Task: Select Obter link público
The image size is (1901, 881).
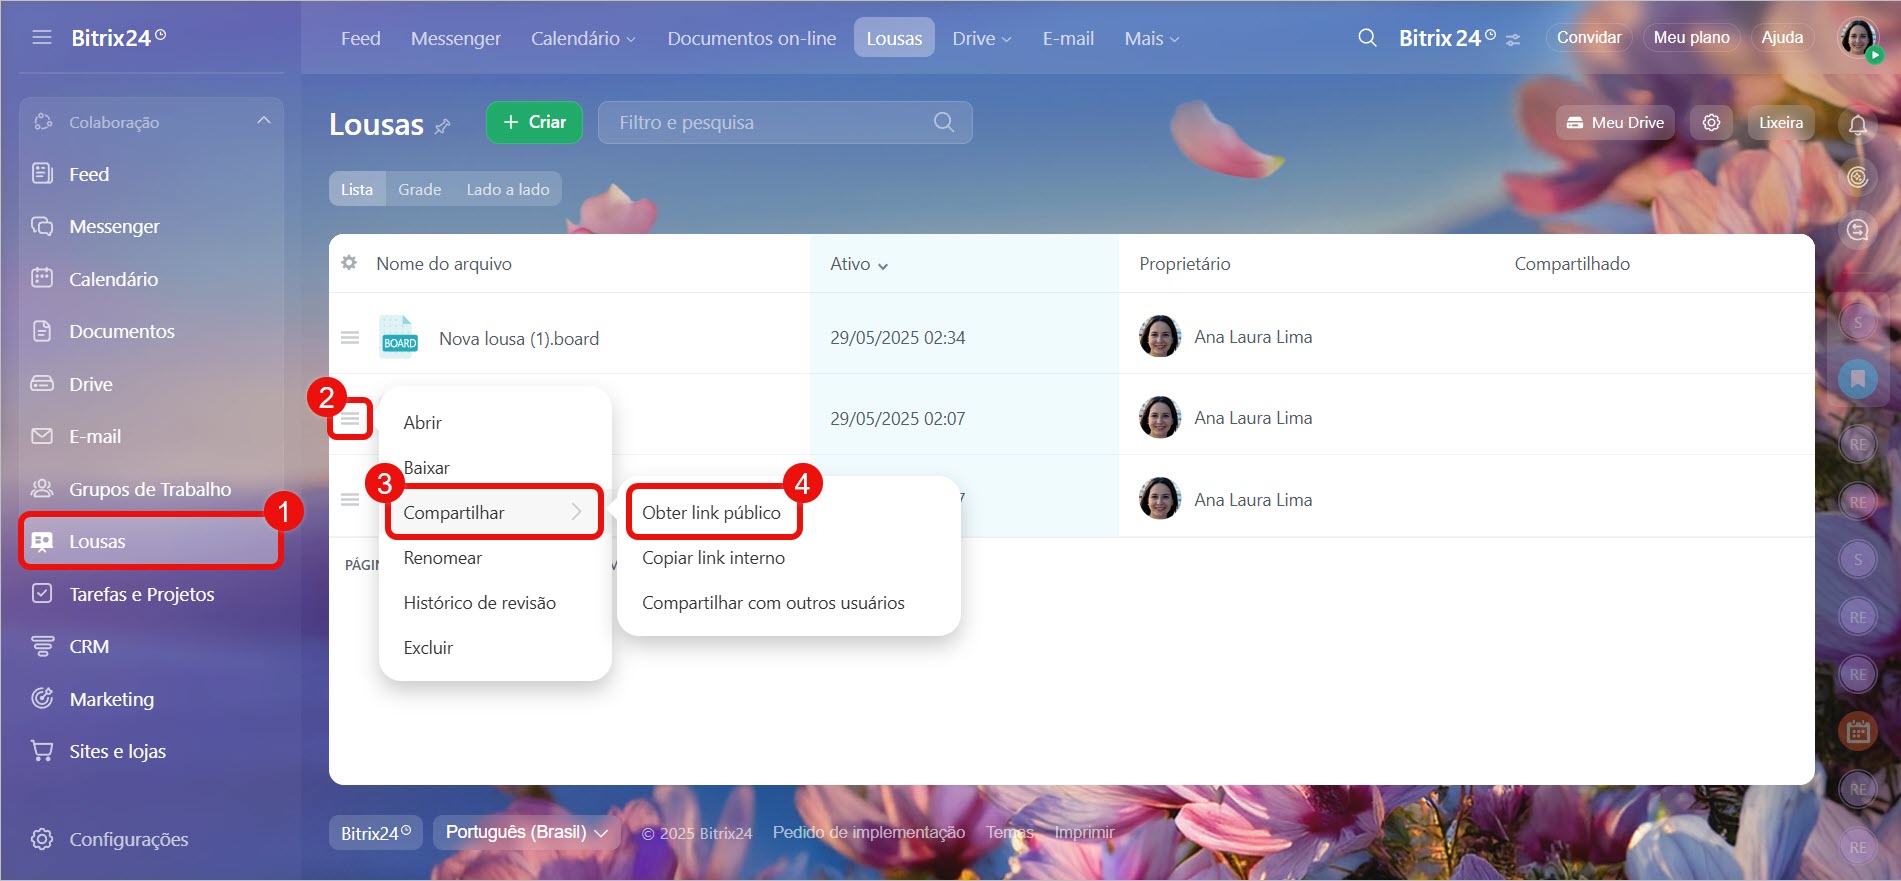Action: point(712,512)
